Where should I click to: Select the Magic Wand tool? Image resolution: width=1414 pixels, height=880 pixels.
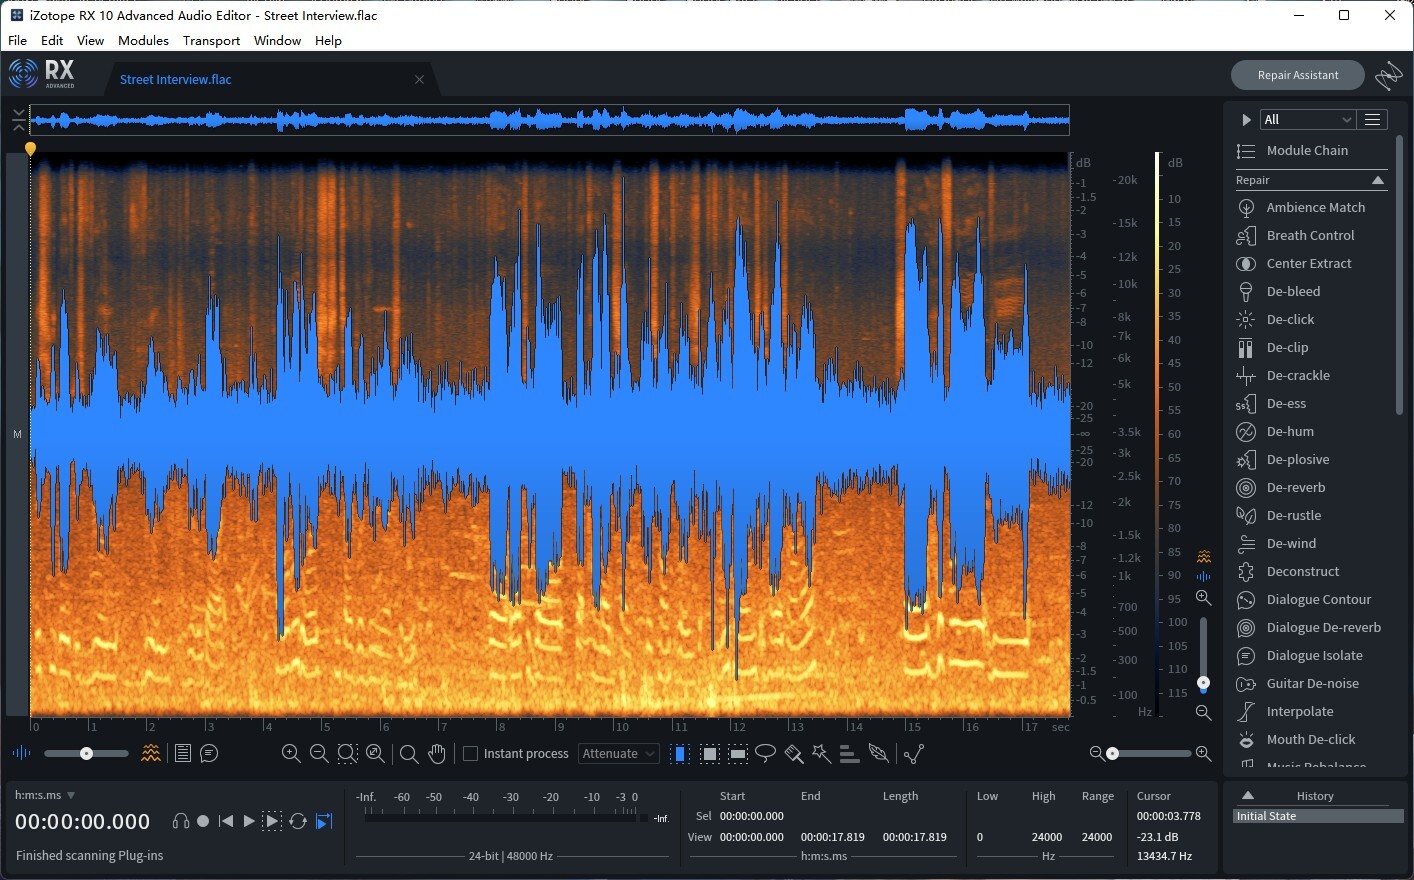click(821, 753)
